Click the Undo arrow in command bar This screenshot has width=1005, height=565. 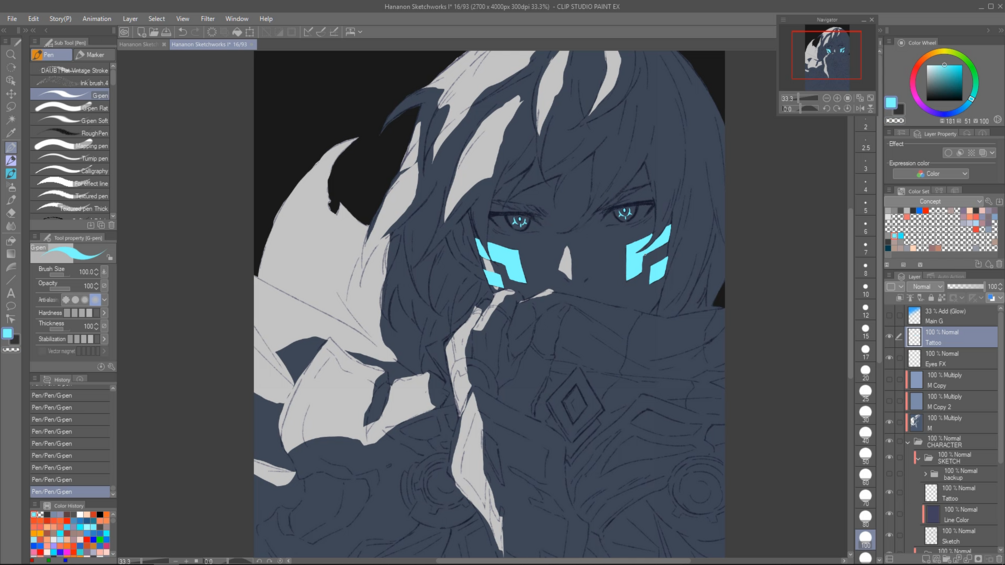pyautogui.click(x=183, y=31)
